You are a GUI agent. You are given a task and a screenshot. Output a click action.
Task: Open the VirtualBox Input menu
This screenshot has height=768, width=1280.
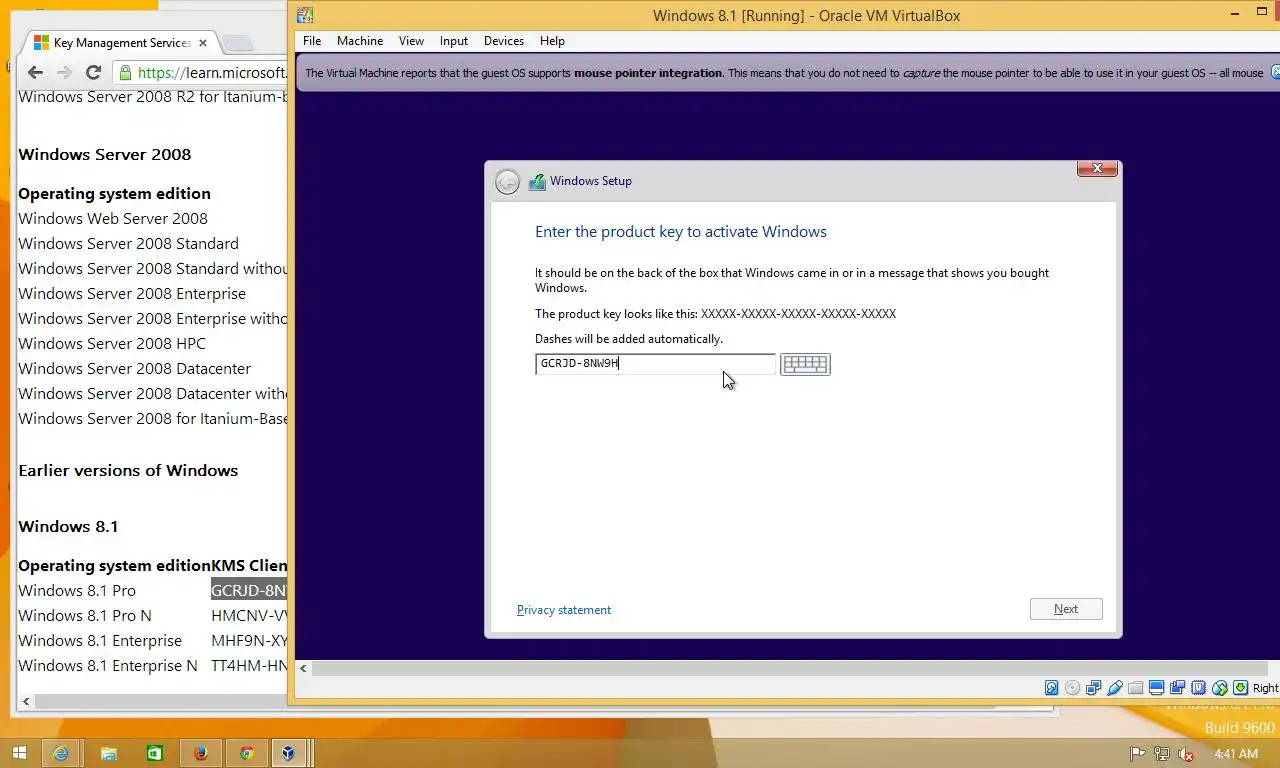click(454, 41)
